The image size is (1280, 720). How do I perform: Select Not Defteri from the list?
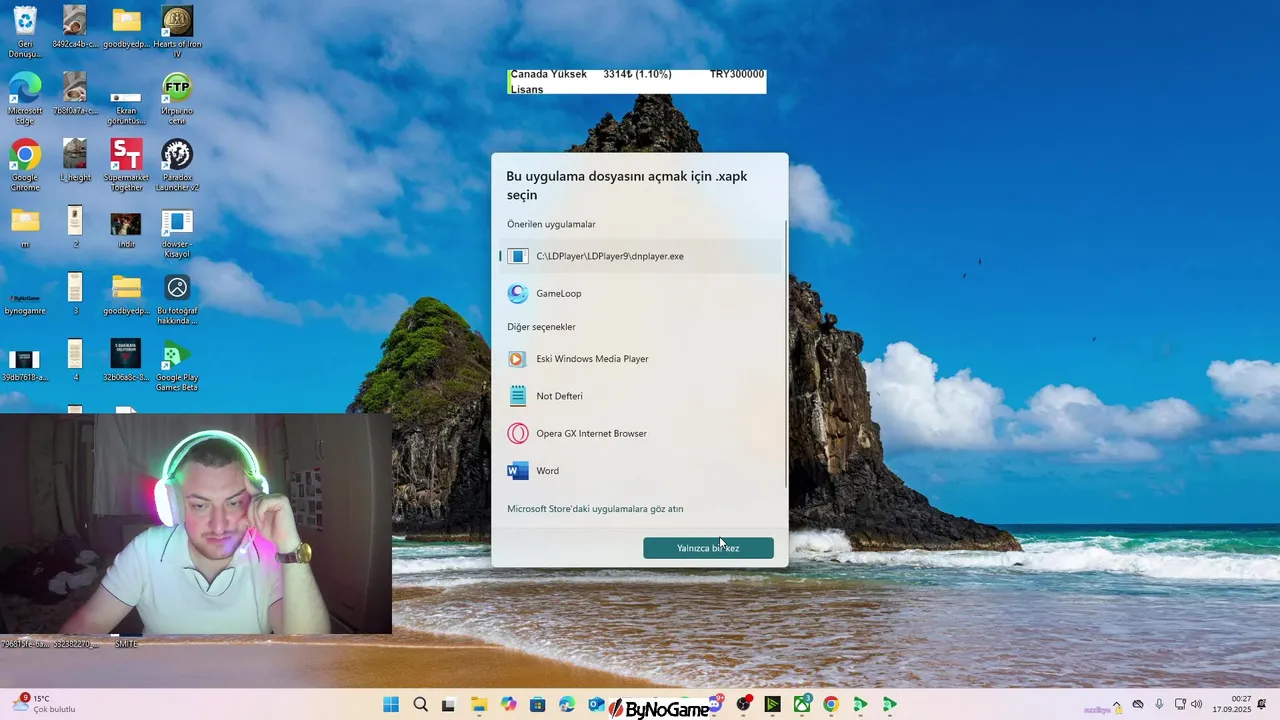pyautogui.click(x=640, y=396)
